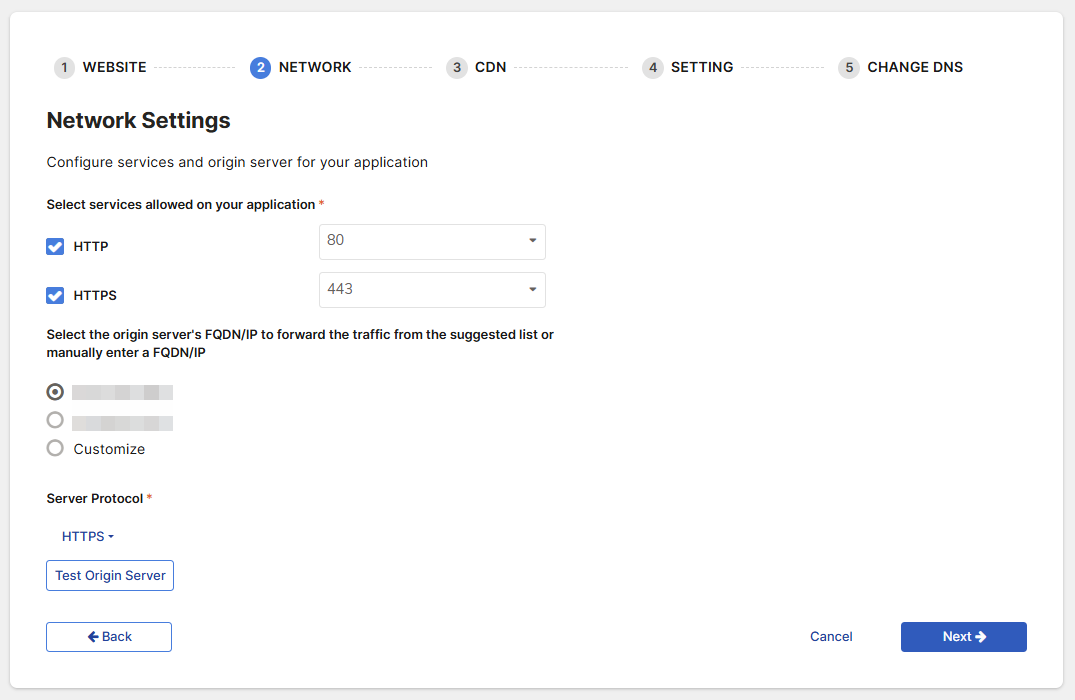Screen dimensions: 1075x700
Task: Select the second suggested origin server option
Action: tap(56, 420)
